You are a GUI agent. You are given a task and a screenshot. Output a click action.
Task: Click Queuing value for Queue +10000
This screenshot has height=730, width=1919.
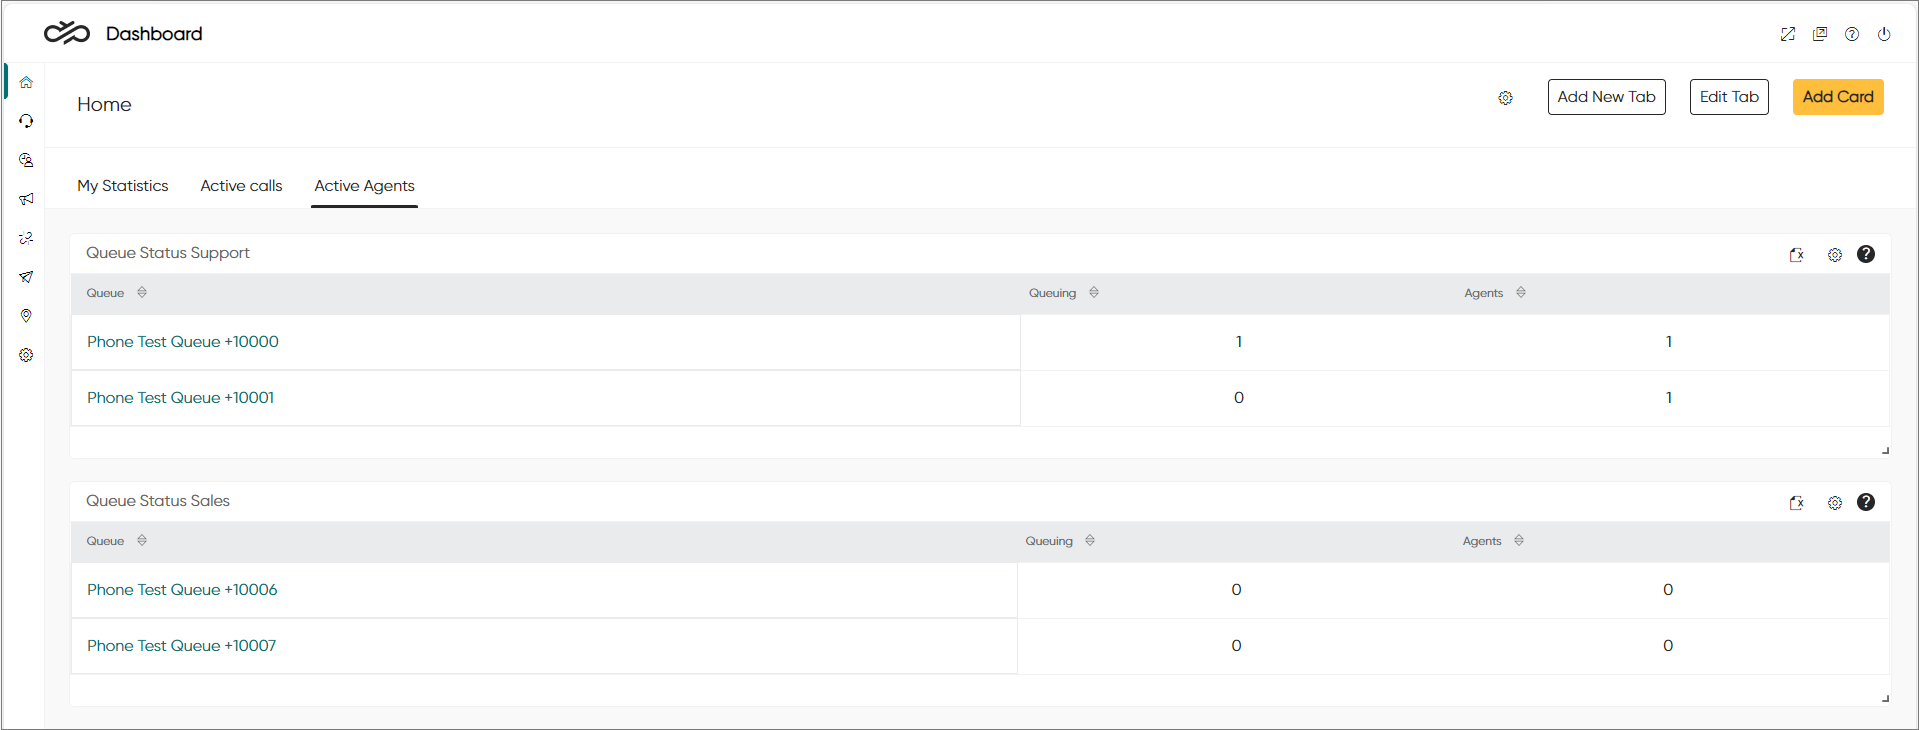click(x=1239, y=342)
